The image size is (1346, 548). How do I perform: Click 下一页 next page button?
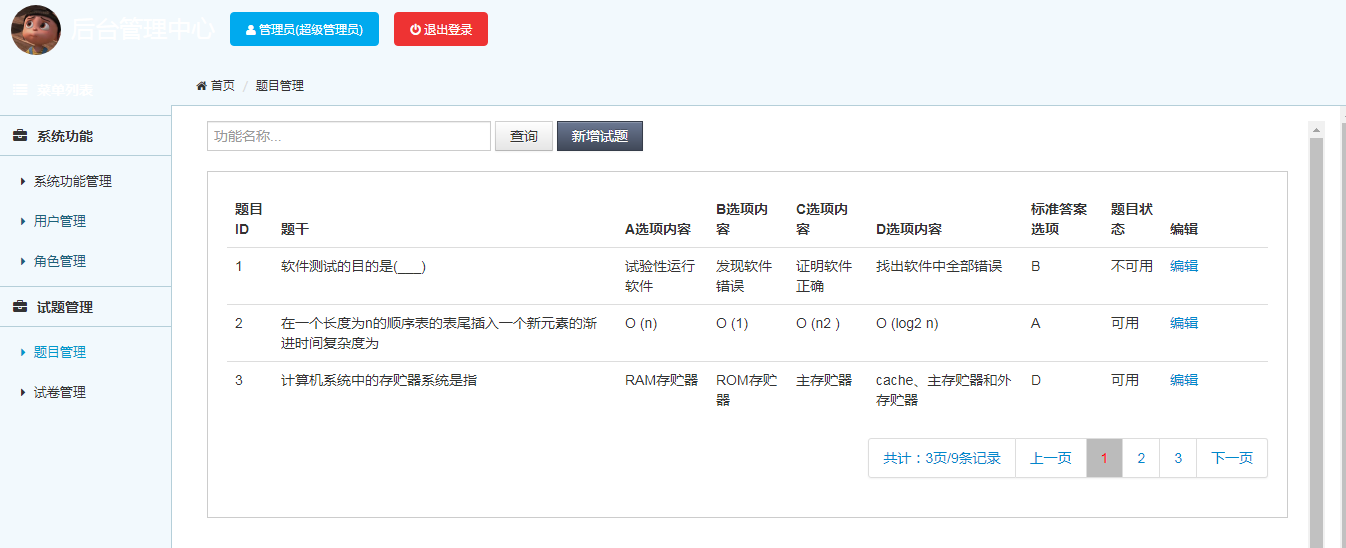point(1232,458)
